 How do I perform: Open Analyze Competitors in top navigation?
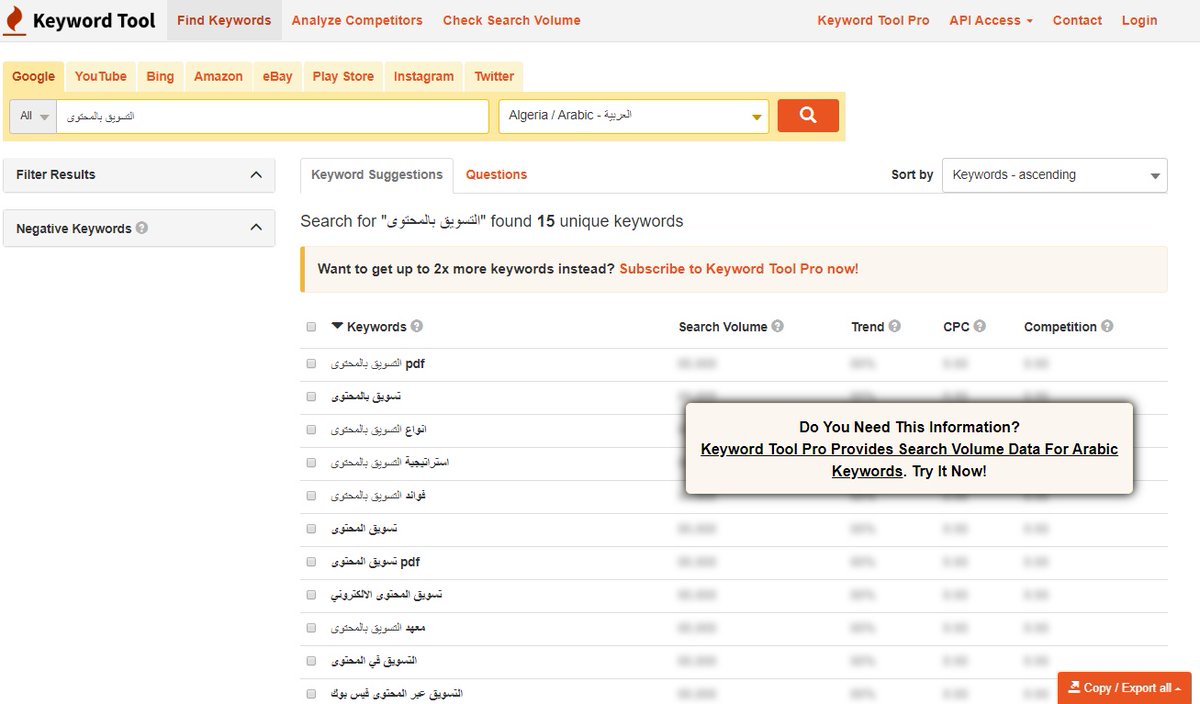click(x=357, y=20)
